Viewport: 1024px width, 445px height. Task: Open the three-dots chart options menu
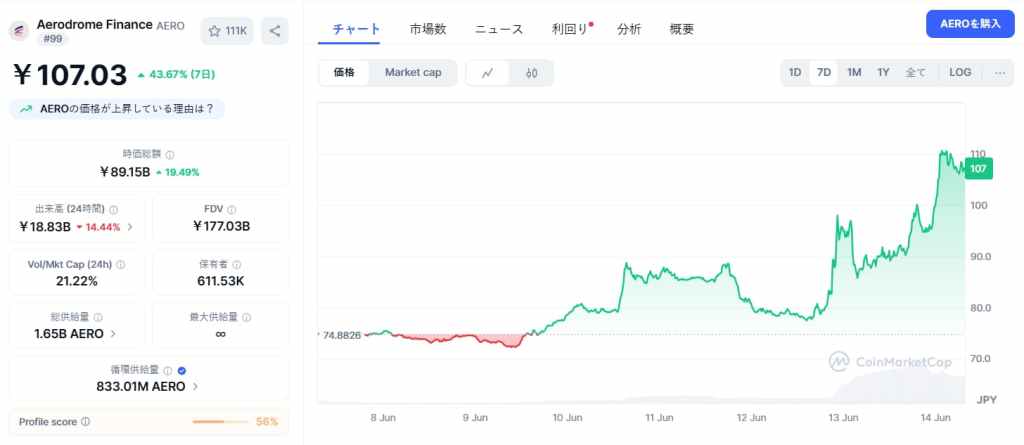[x=1000, y=73]
